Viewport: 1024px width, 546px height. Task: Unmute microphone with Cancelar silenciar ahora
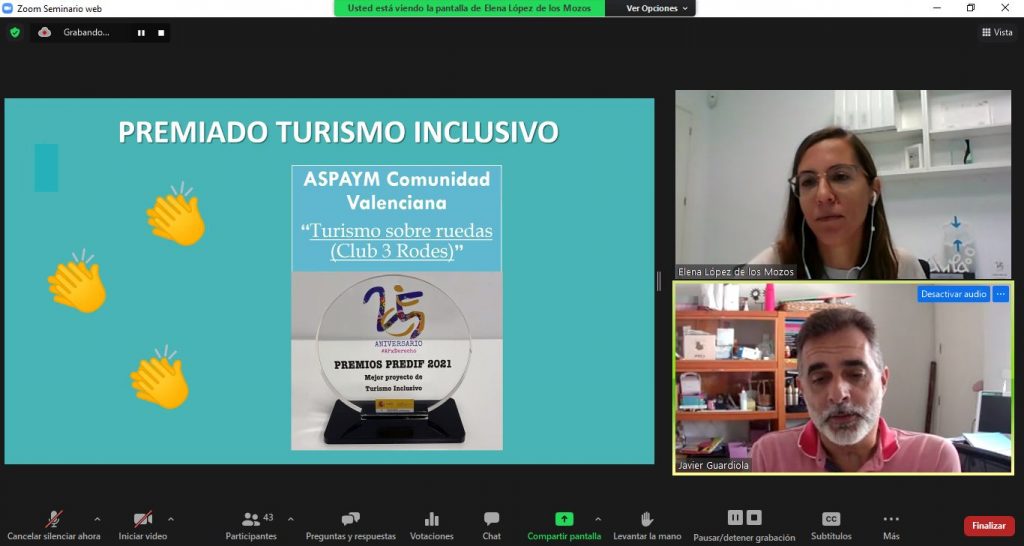coord(54,526)
